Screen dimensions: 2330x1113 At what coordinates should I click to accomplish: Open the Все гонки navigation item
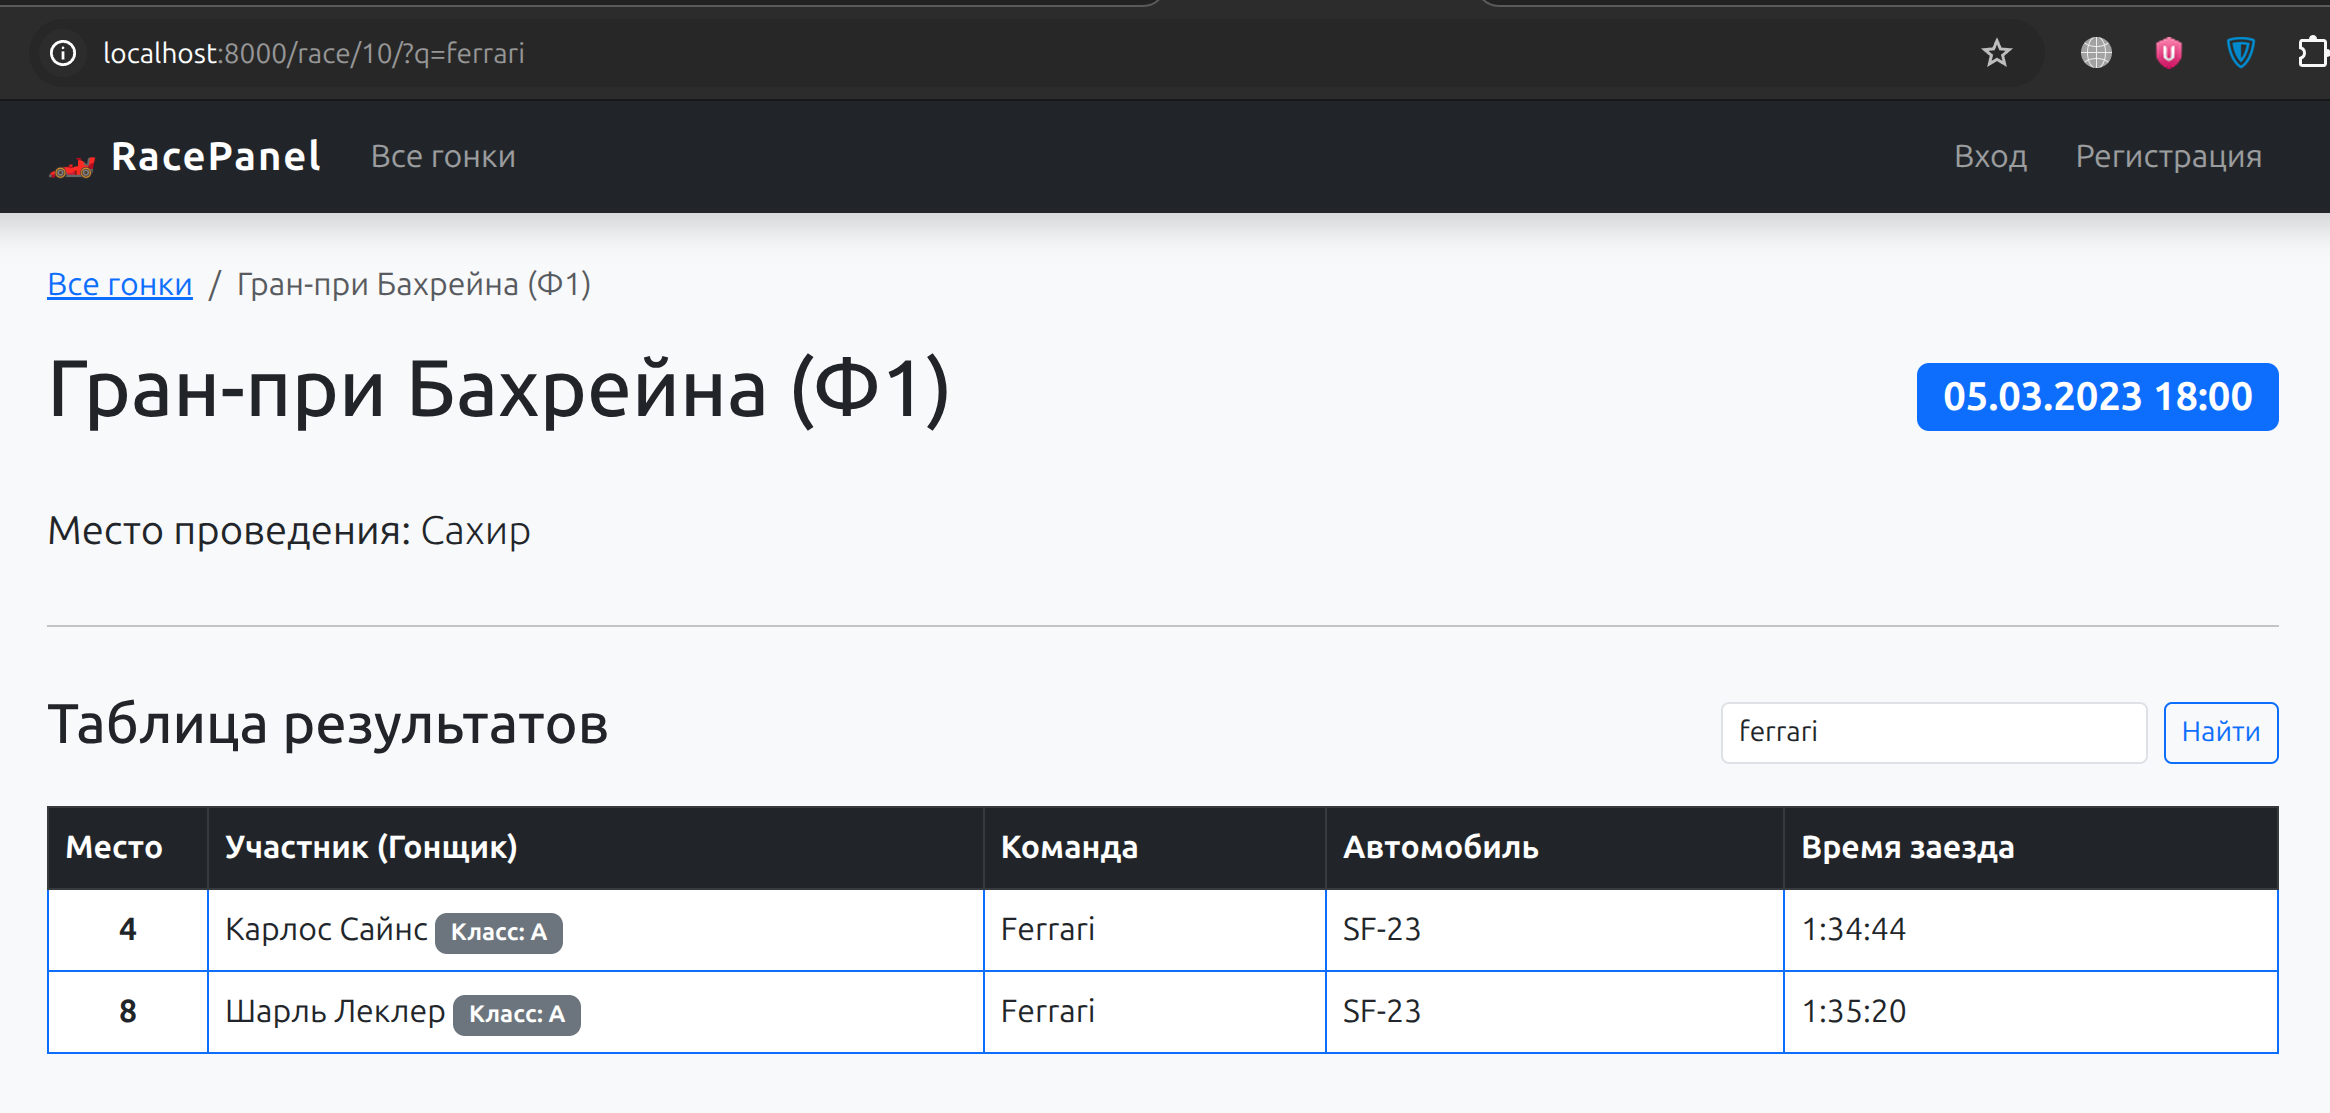443,156
